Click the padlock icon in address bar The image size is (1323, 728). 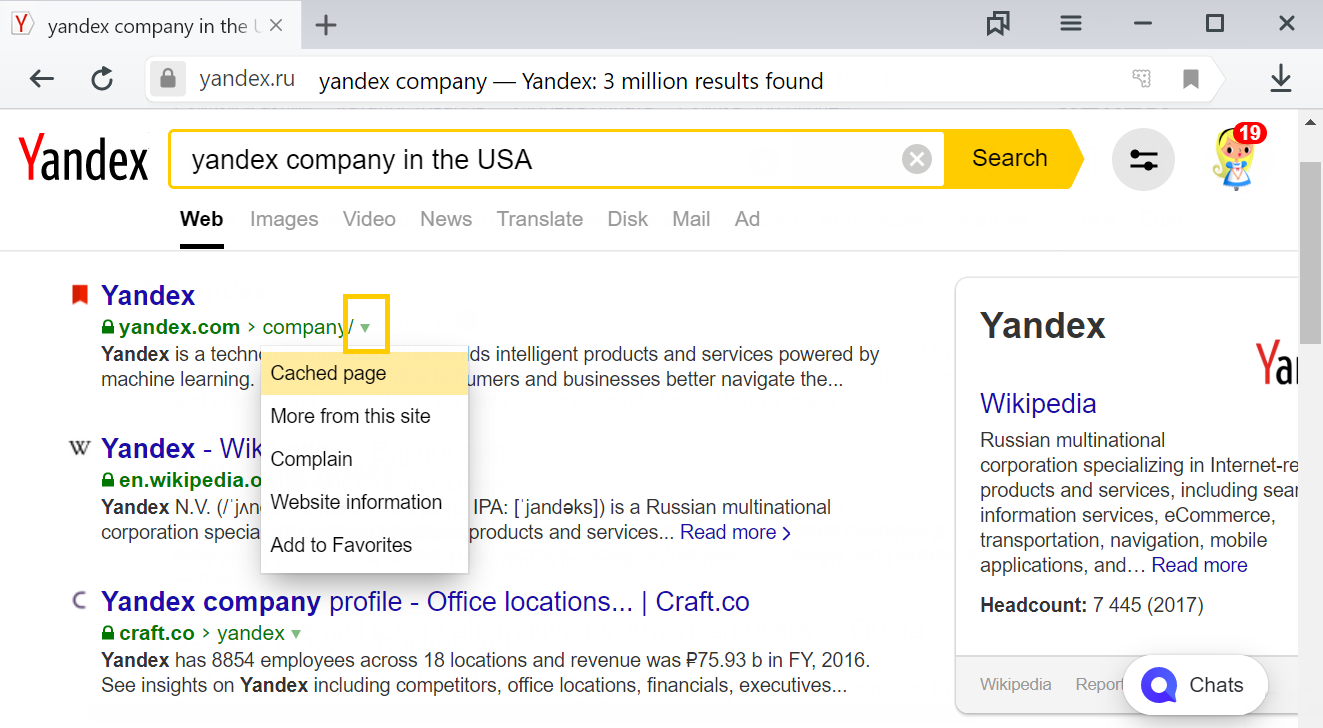[168, 79]
